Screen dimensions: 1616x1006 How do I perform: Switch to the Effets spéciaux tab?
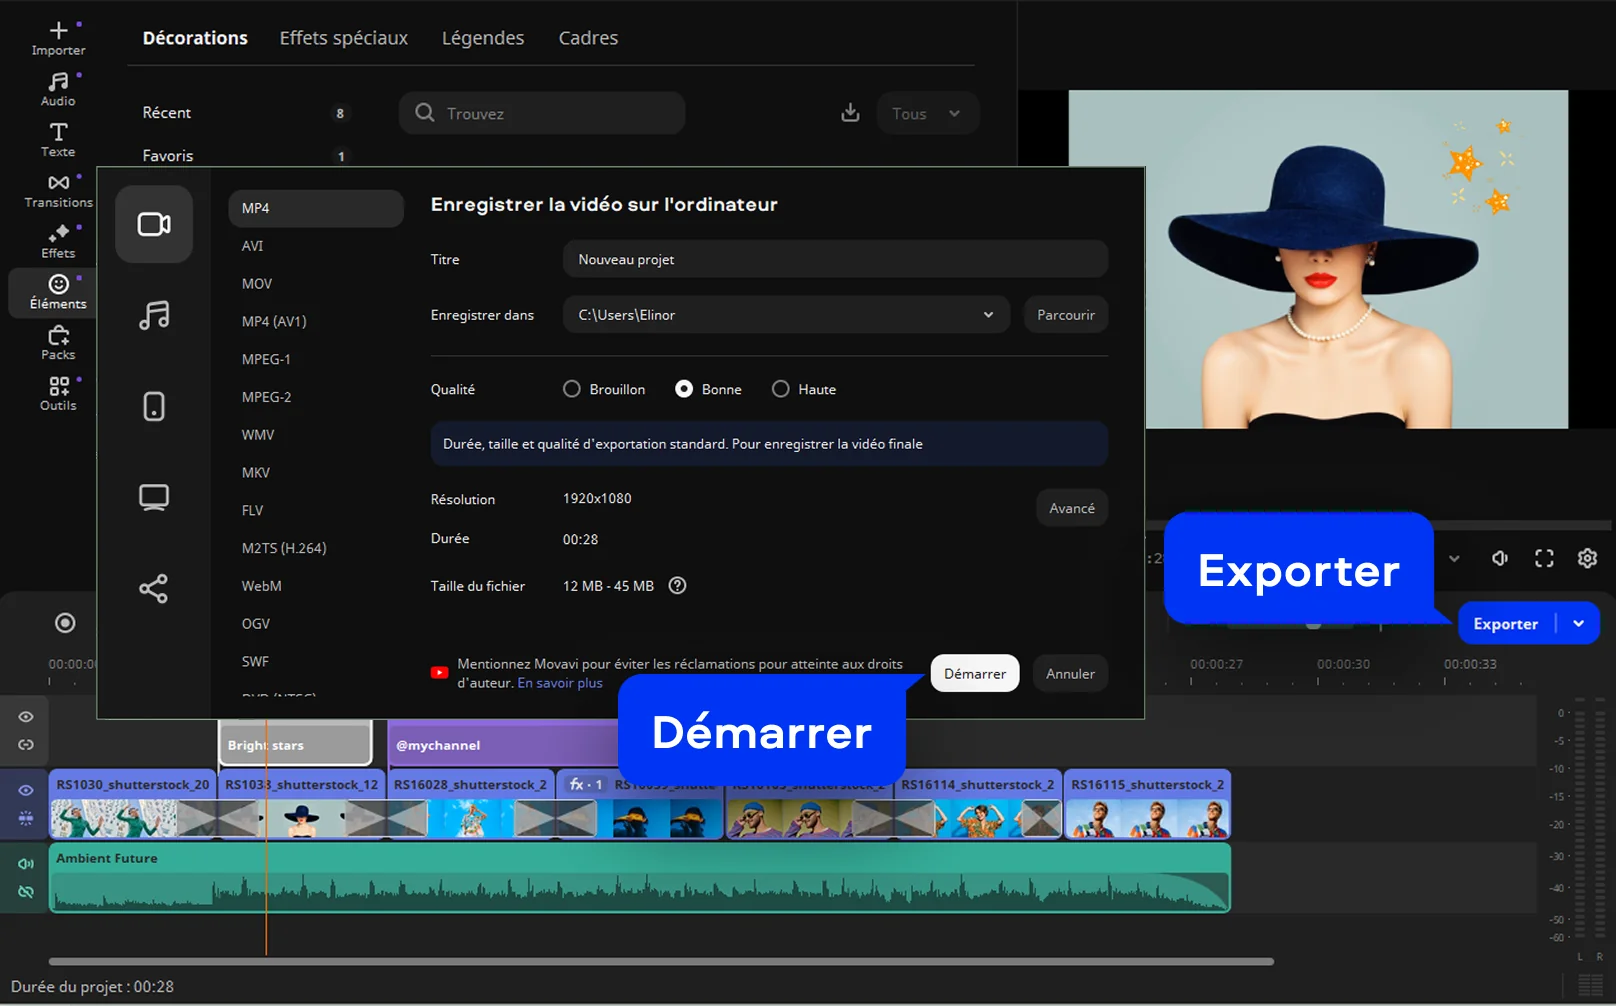pyautogui.click(x=343, y=38)
